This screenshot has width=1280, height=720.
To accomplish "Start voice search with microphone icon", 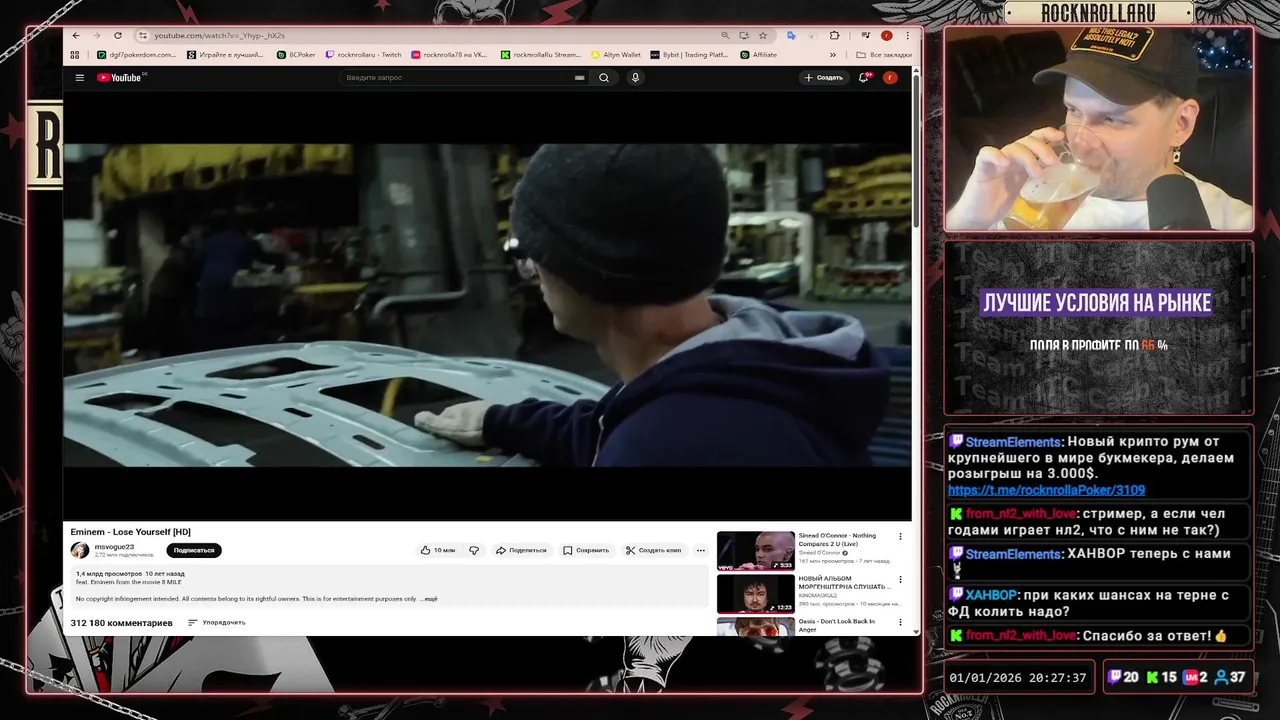I will coord(635,77).
